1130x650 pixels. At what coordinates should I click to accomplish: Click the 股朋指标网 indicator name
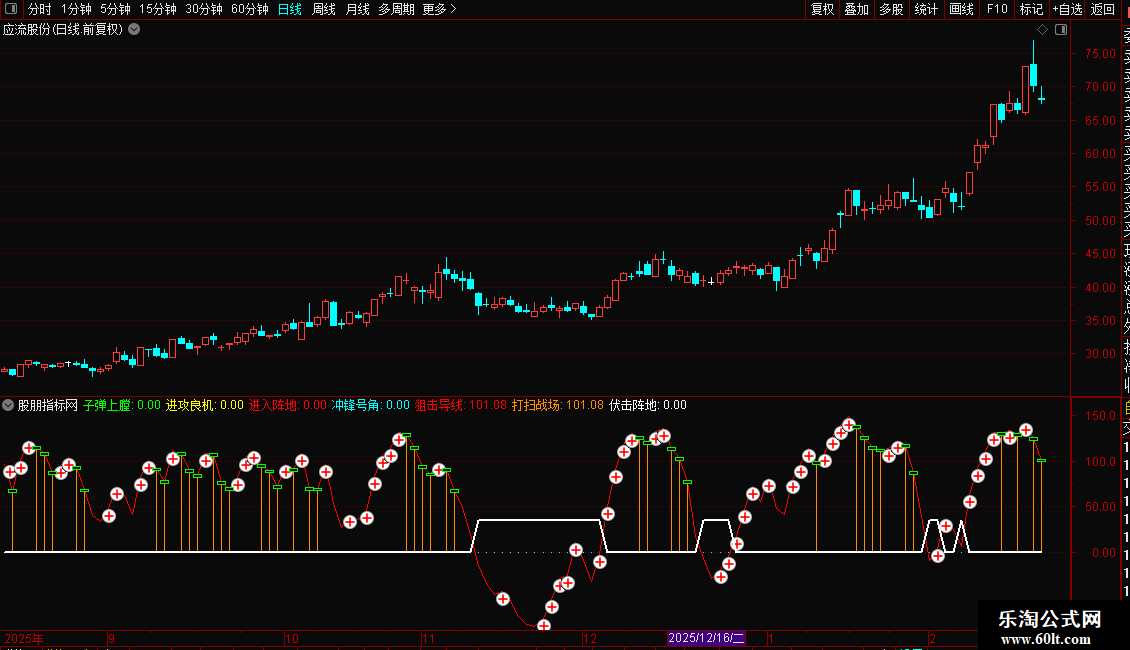[48, 405]
